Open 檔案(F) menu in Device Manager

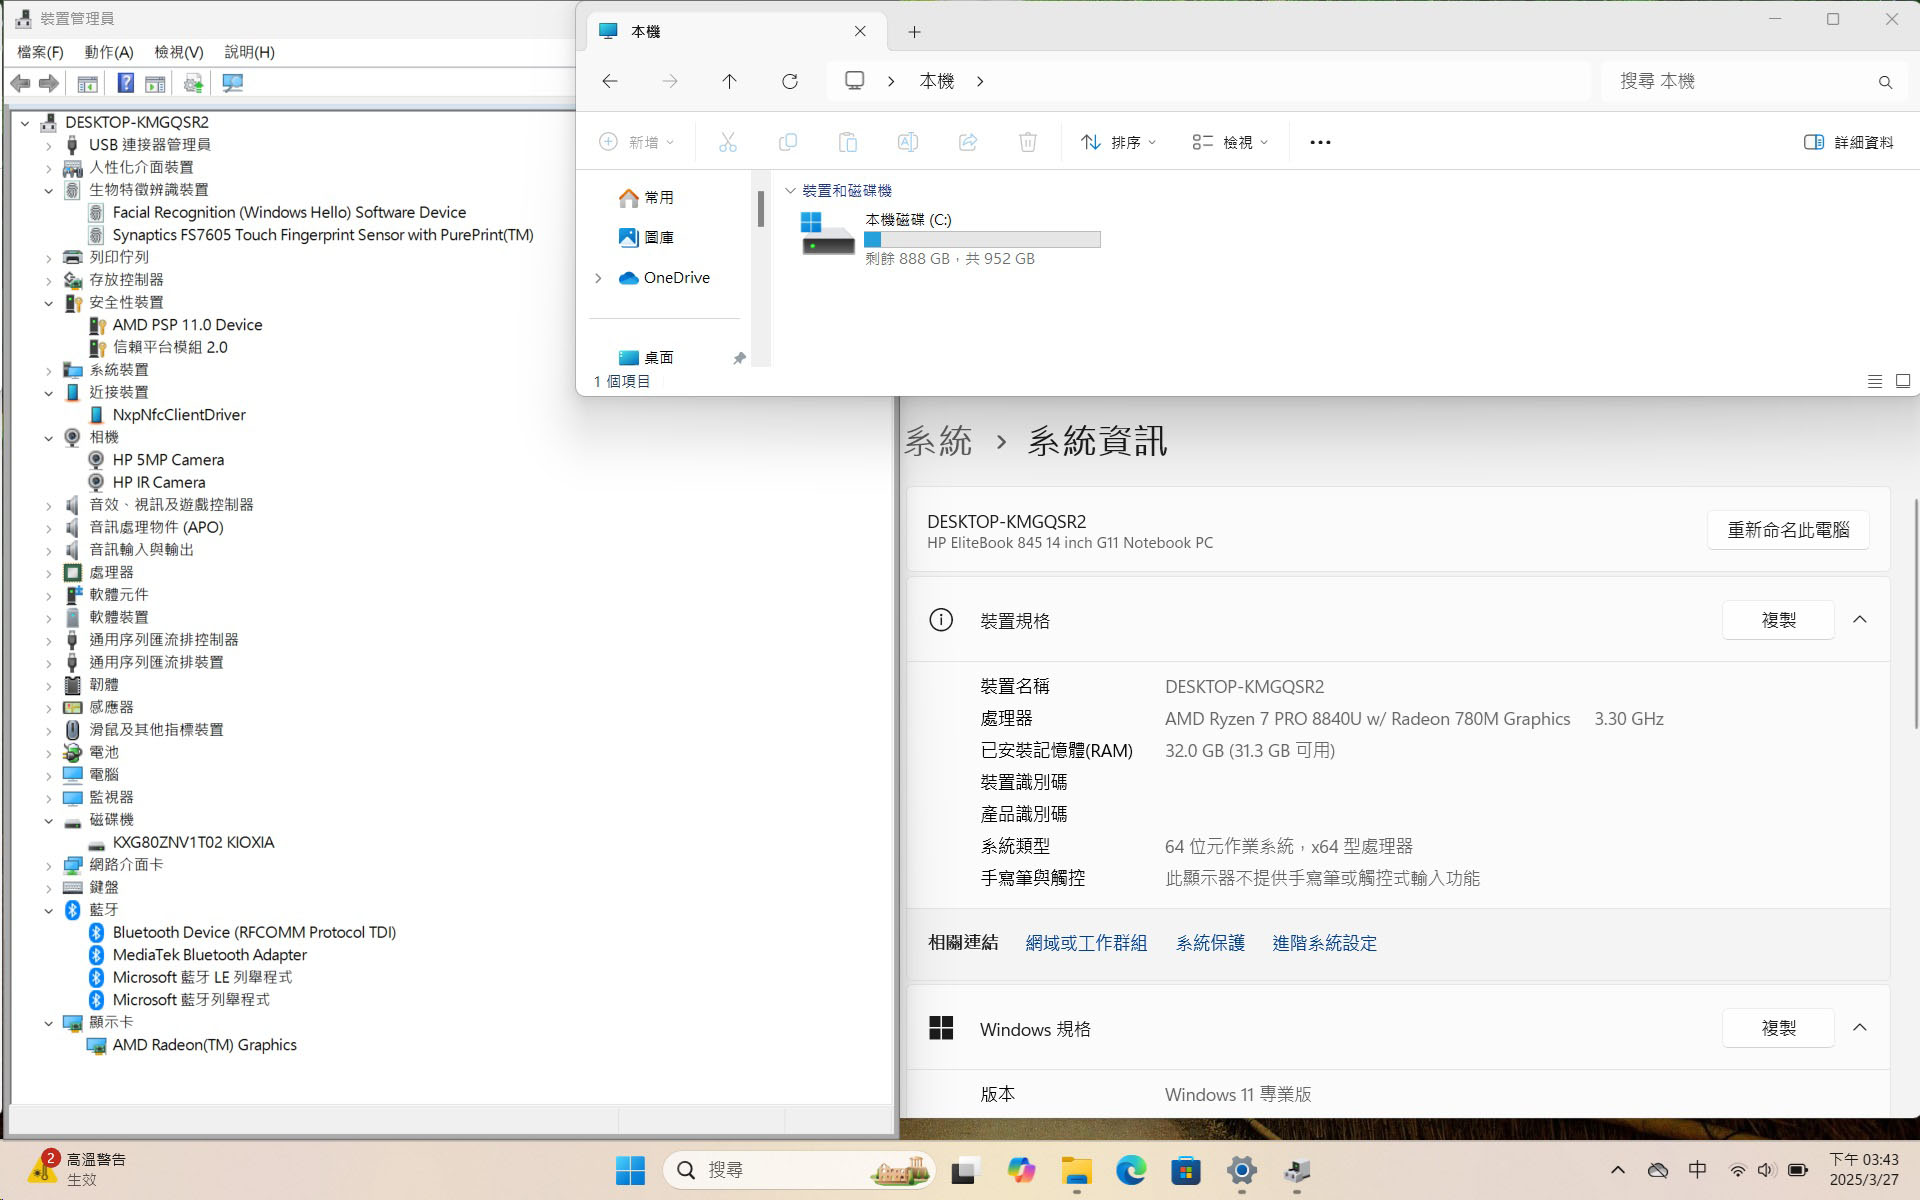[x=40, y=52]
